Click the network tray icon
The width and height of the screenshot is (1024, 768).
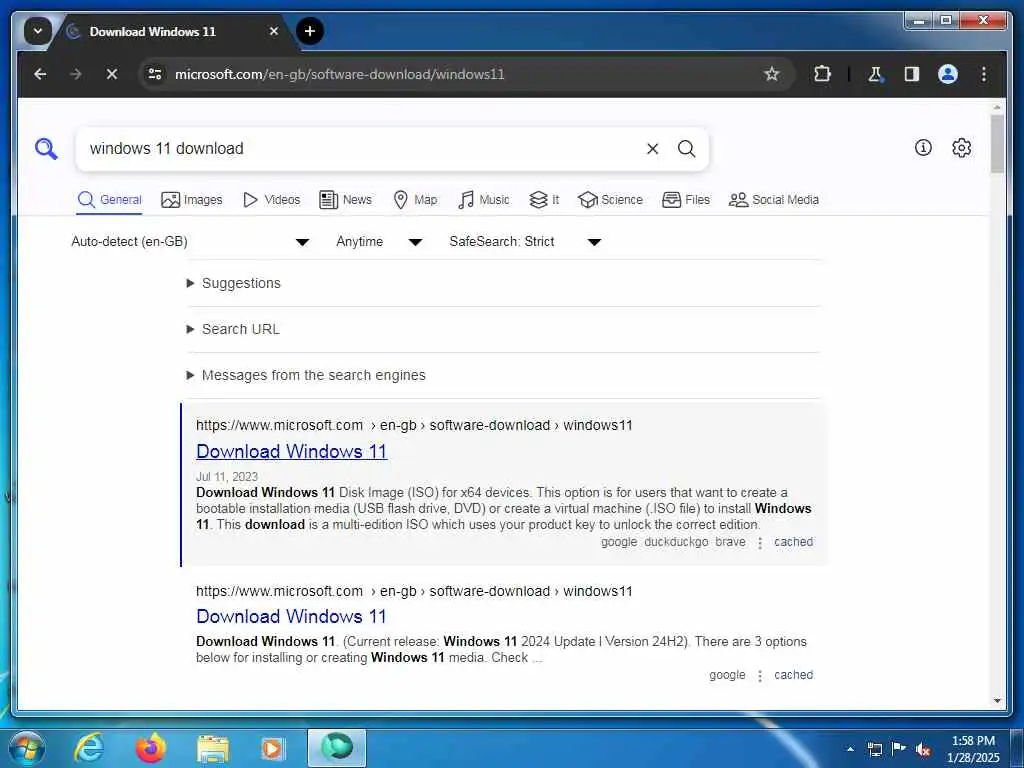pyautogui.click(x=875, y=750)
